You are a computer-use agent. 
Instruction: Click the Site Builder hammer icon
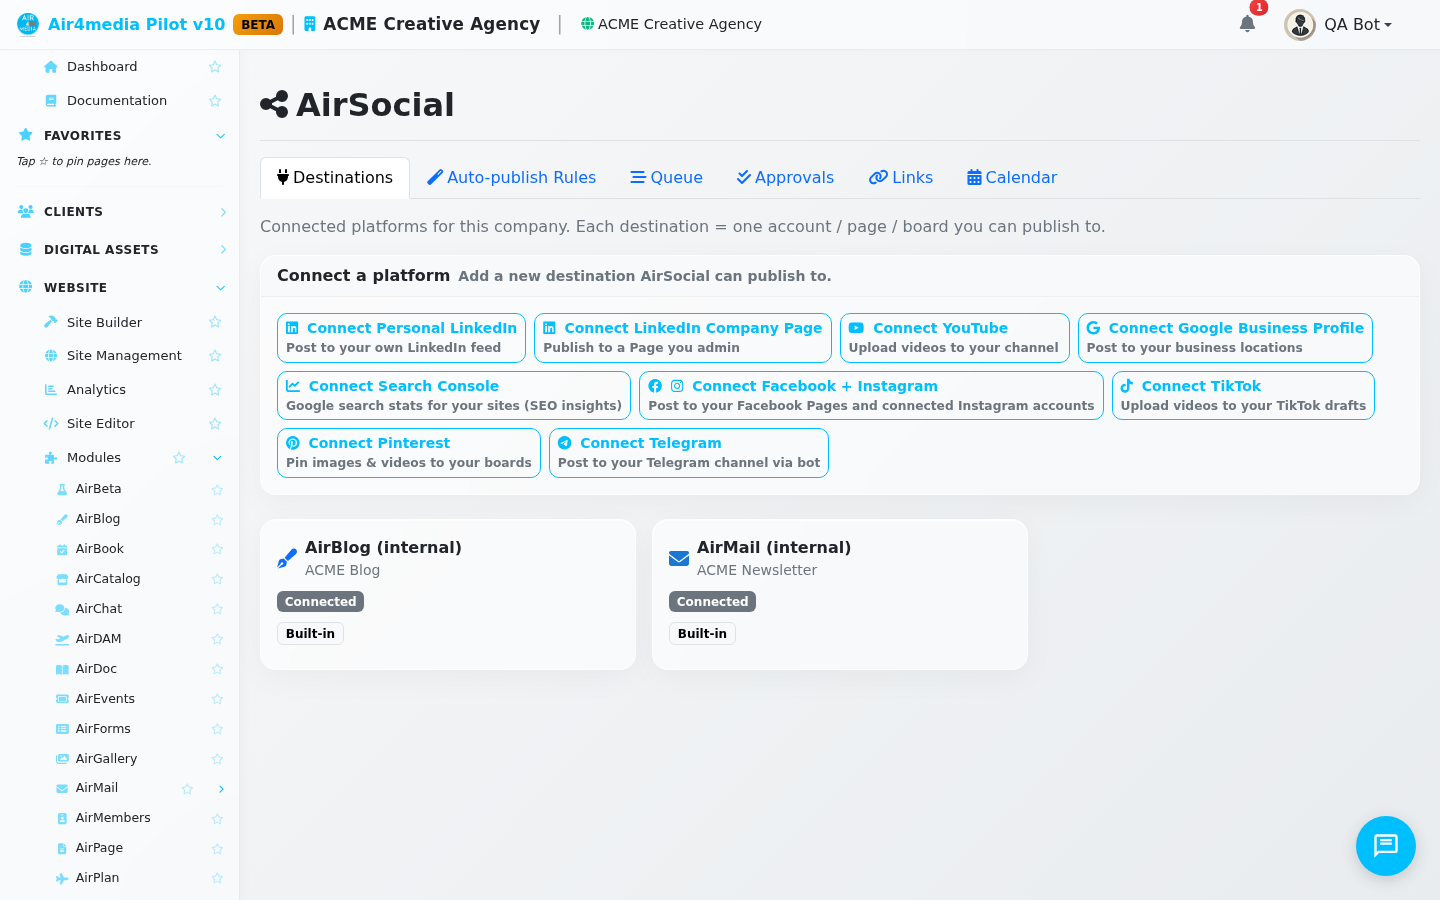[51, 322]
